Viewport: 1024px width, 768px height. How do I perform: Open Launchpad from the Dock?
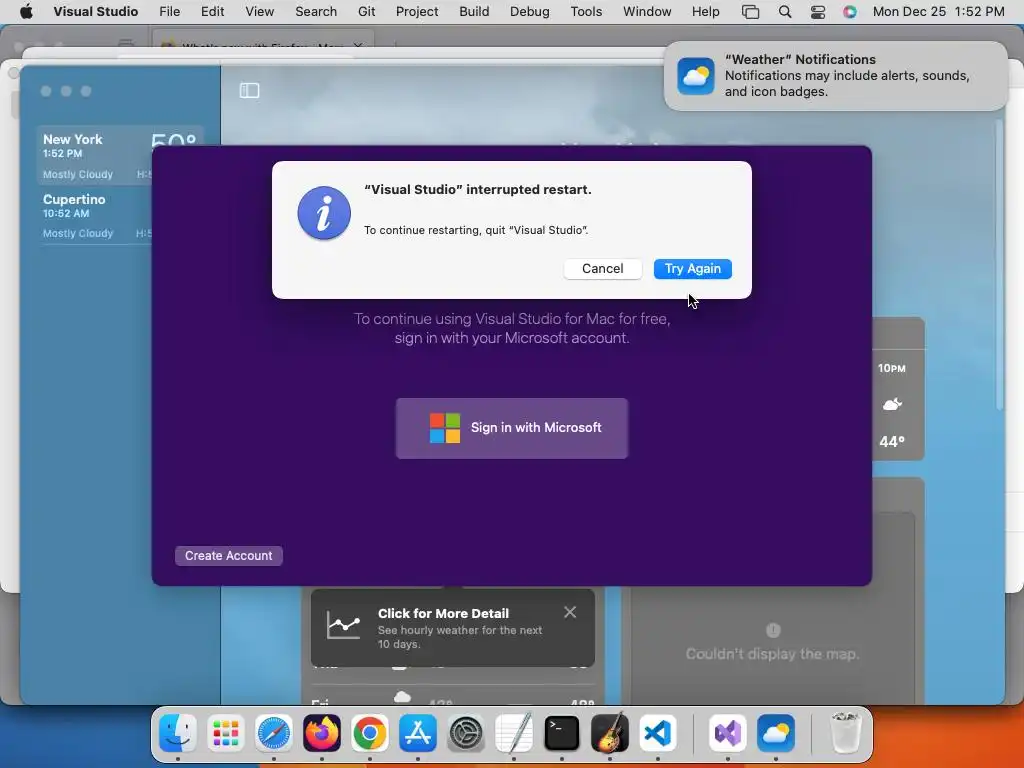pos(225,733)
